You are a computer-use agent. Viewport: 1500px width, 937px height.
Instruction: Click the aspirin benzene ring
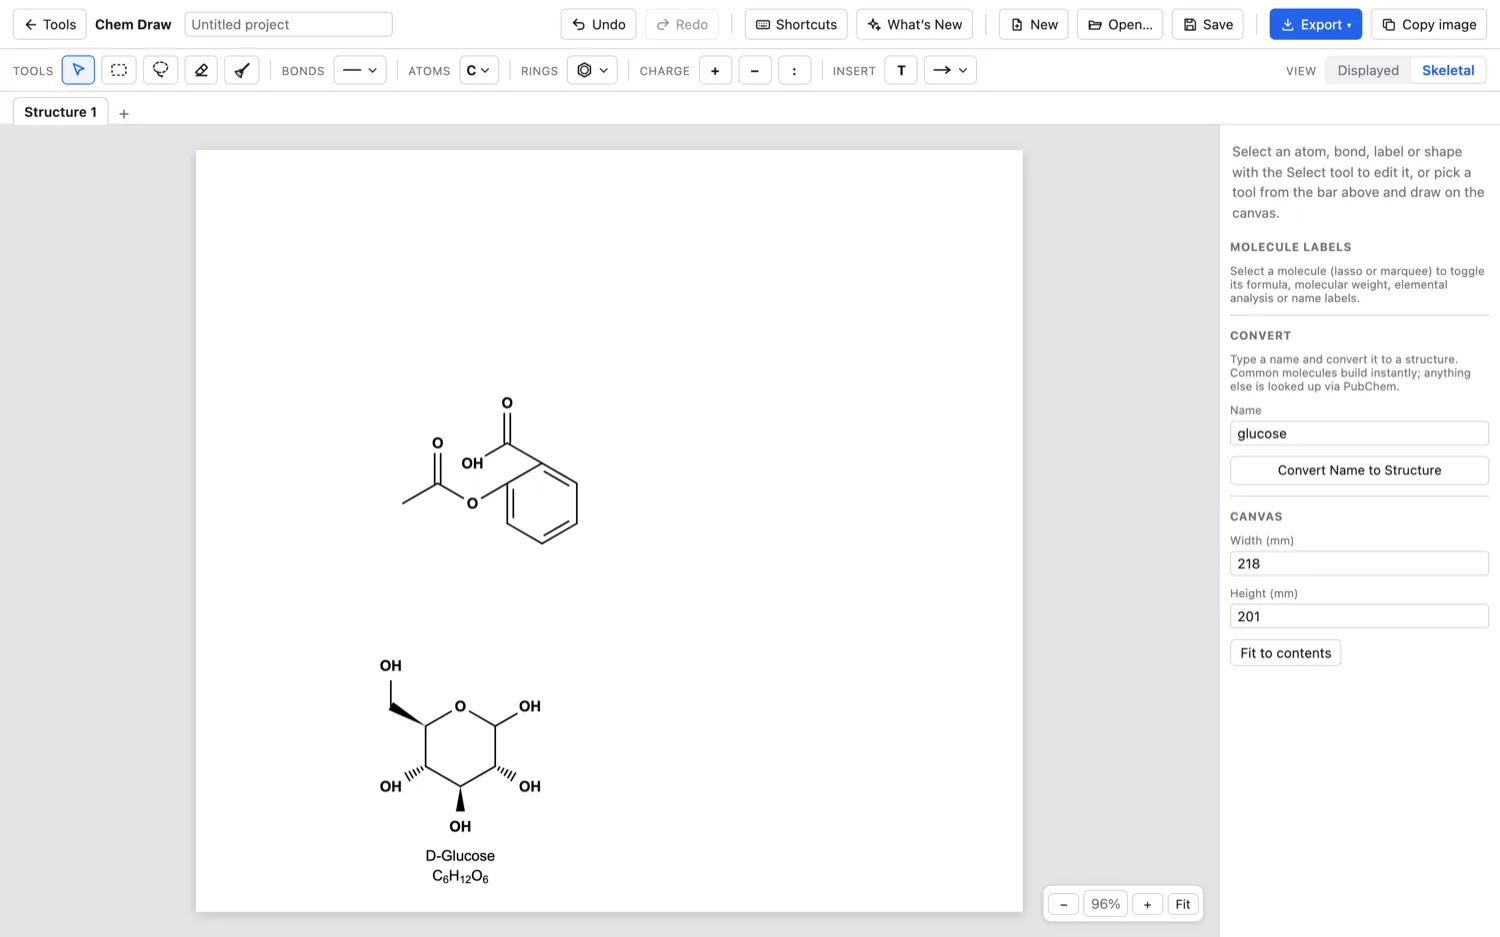[x=542, y=503]
